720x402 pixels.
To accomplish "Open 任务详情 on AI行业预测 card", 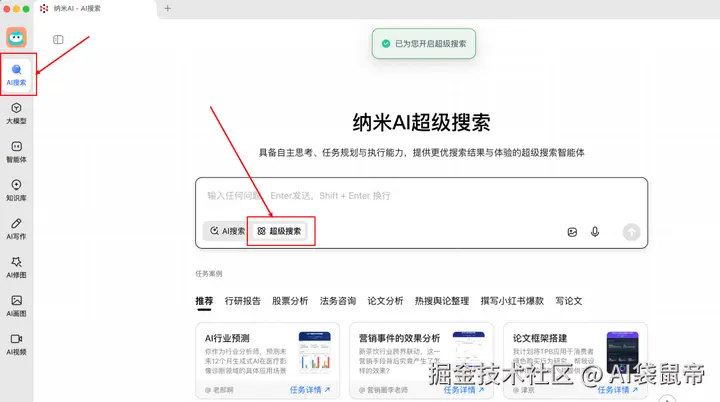I will tap(310, 390).
